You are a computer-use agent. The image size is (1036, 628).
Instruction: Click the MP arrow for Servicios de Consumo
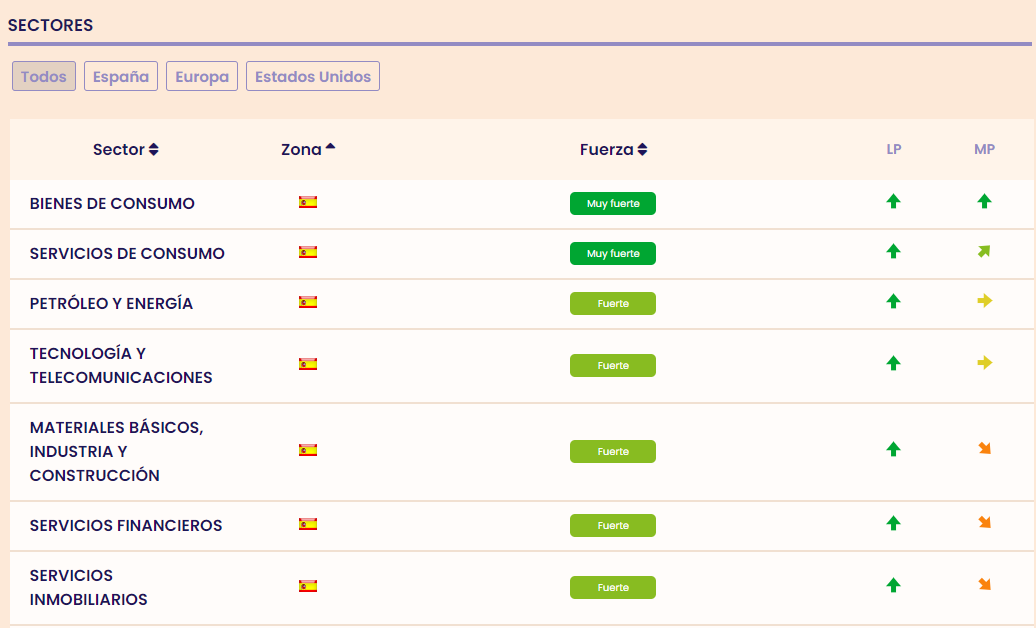[984, 252]
